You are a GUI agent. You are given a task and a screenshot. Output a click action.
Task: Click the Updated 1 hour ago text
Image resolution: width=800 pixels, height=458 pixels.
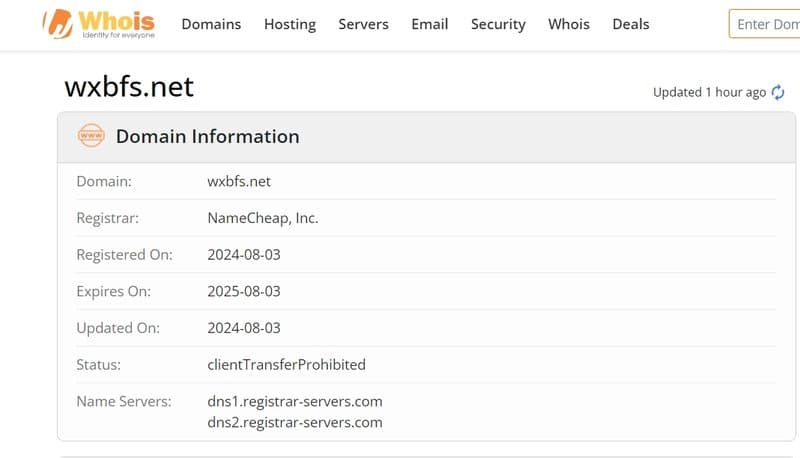click(709, 92)
